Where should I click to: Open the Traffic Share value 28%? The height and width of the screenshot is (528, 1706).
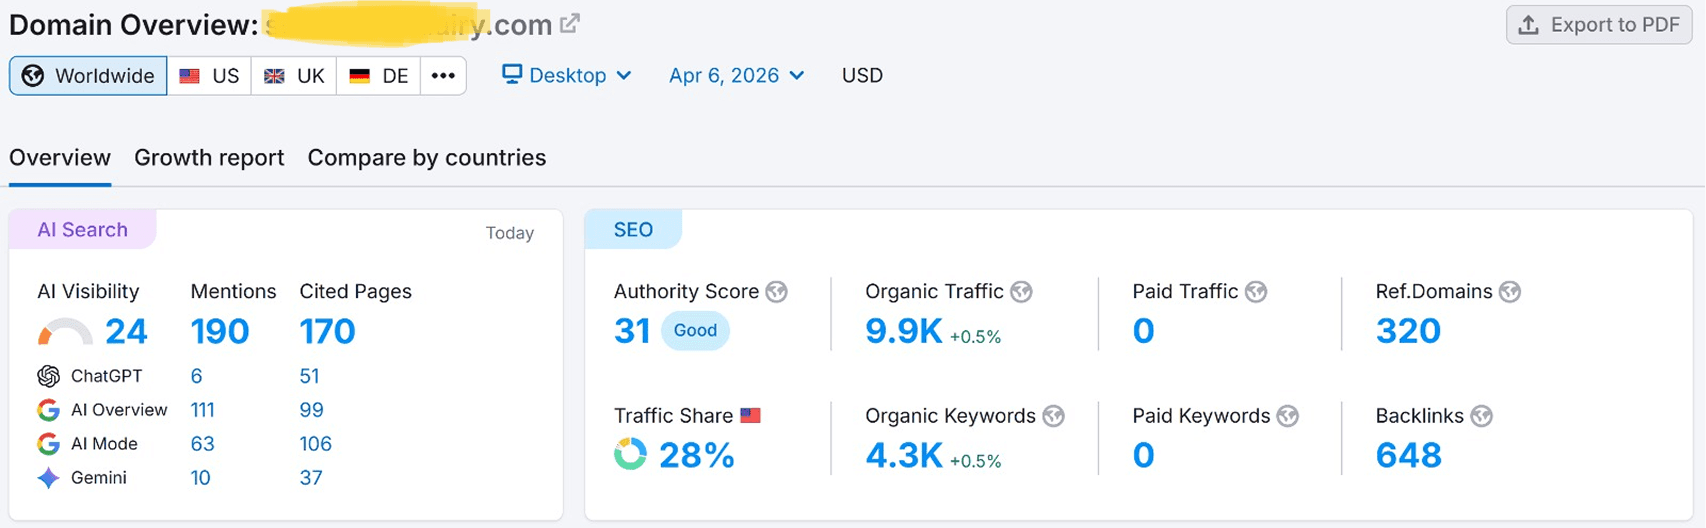(x=697, y=456)
